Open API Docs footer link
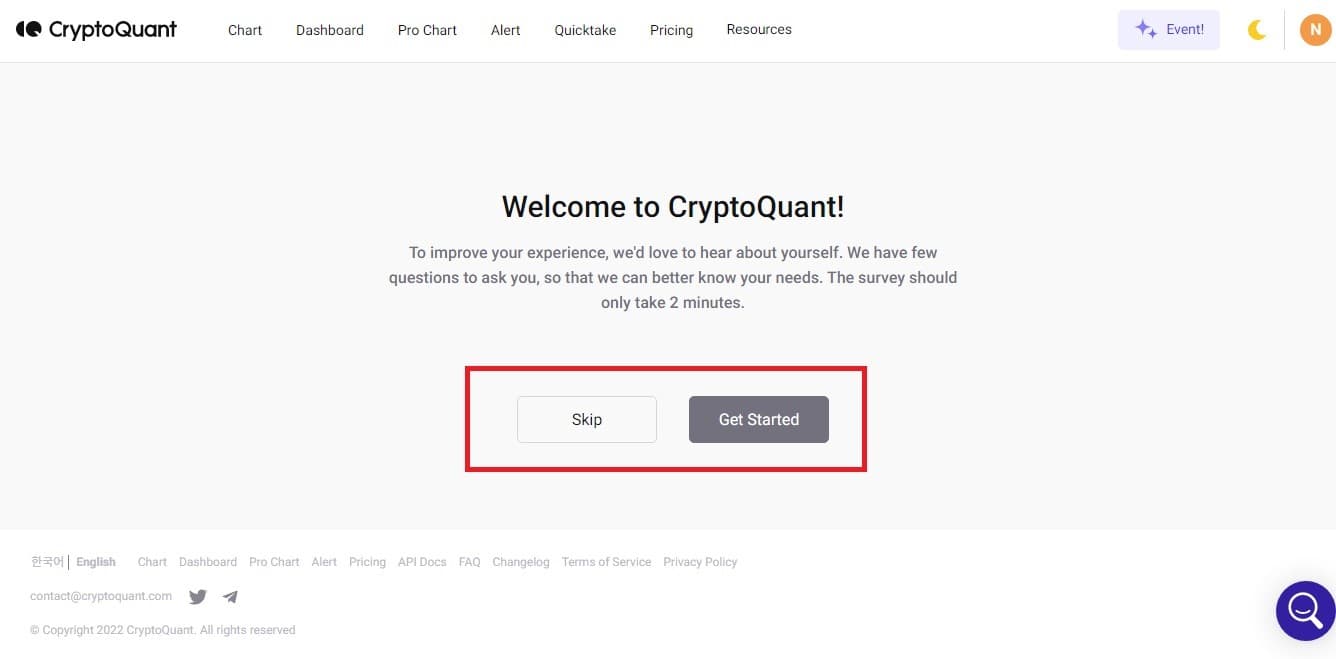 (x=422, y=562)
